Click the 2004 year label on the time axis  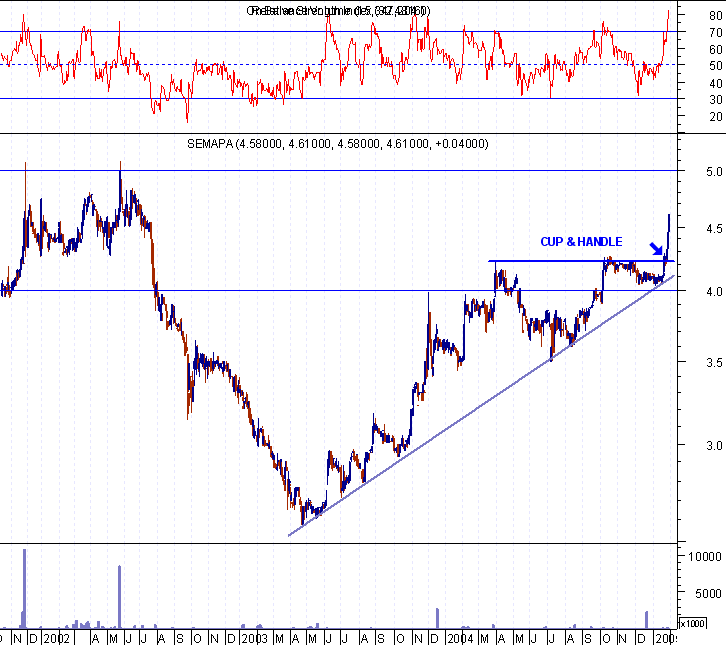coord(460,639)
